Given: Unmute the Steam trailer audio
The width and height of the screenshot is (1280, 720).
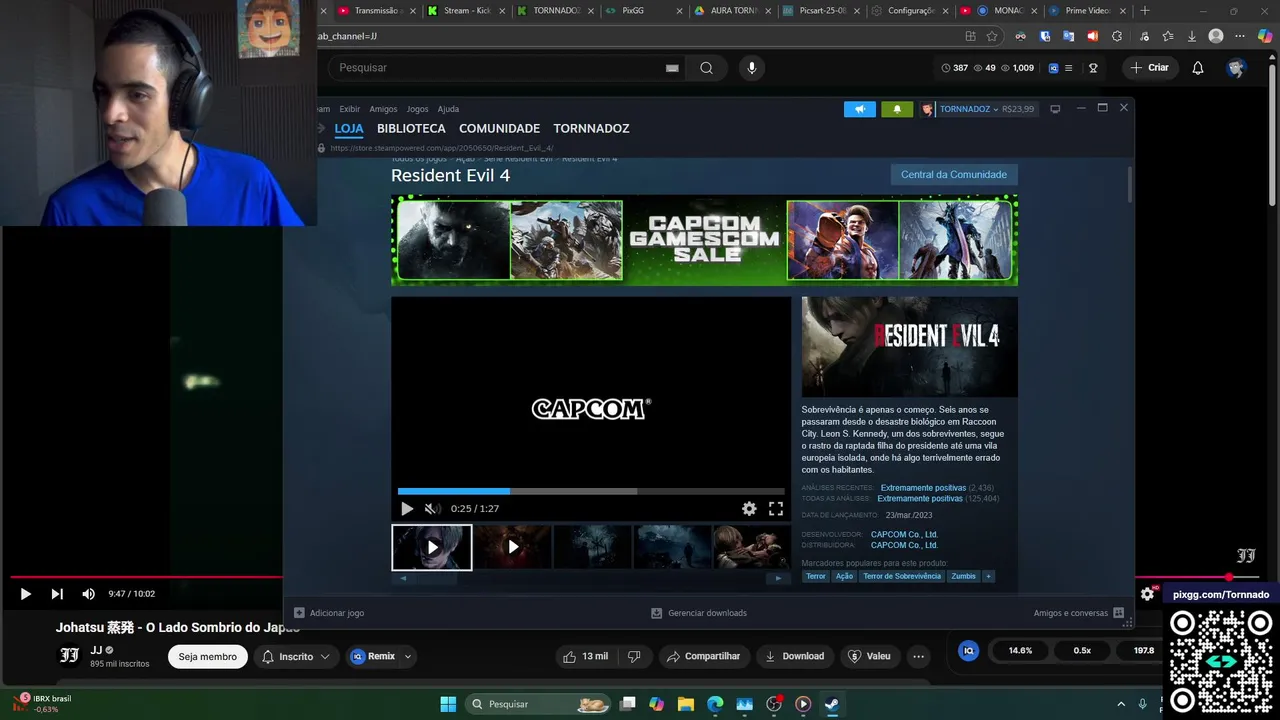Looking at the screenshot, I should click(431, 508).
